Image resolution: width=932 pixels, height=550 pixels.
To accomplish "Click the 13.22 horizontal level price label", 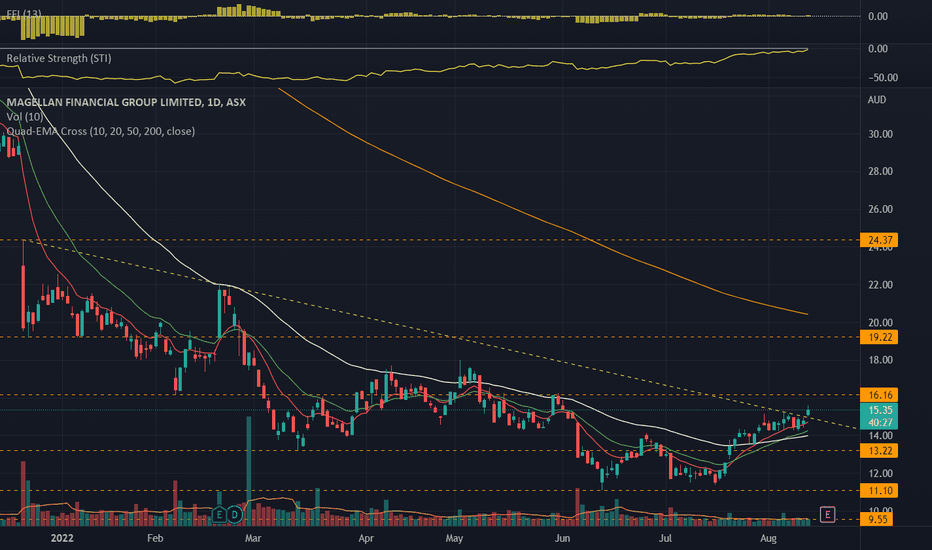I will click(x=879, y=451).
